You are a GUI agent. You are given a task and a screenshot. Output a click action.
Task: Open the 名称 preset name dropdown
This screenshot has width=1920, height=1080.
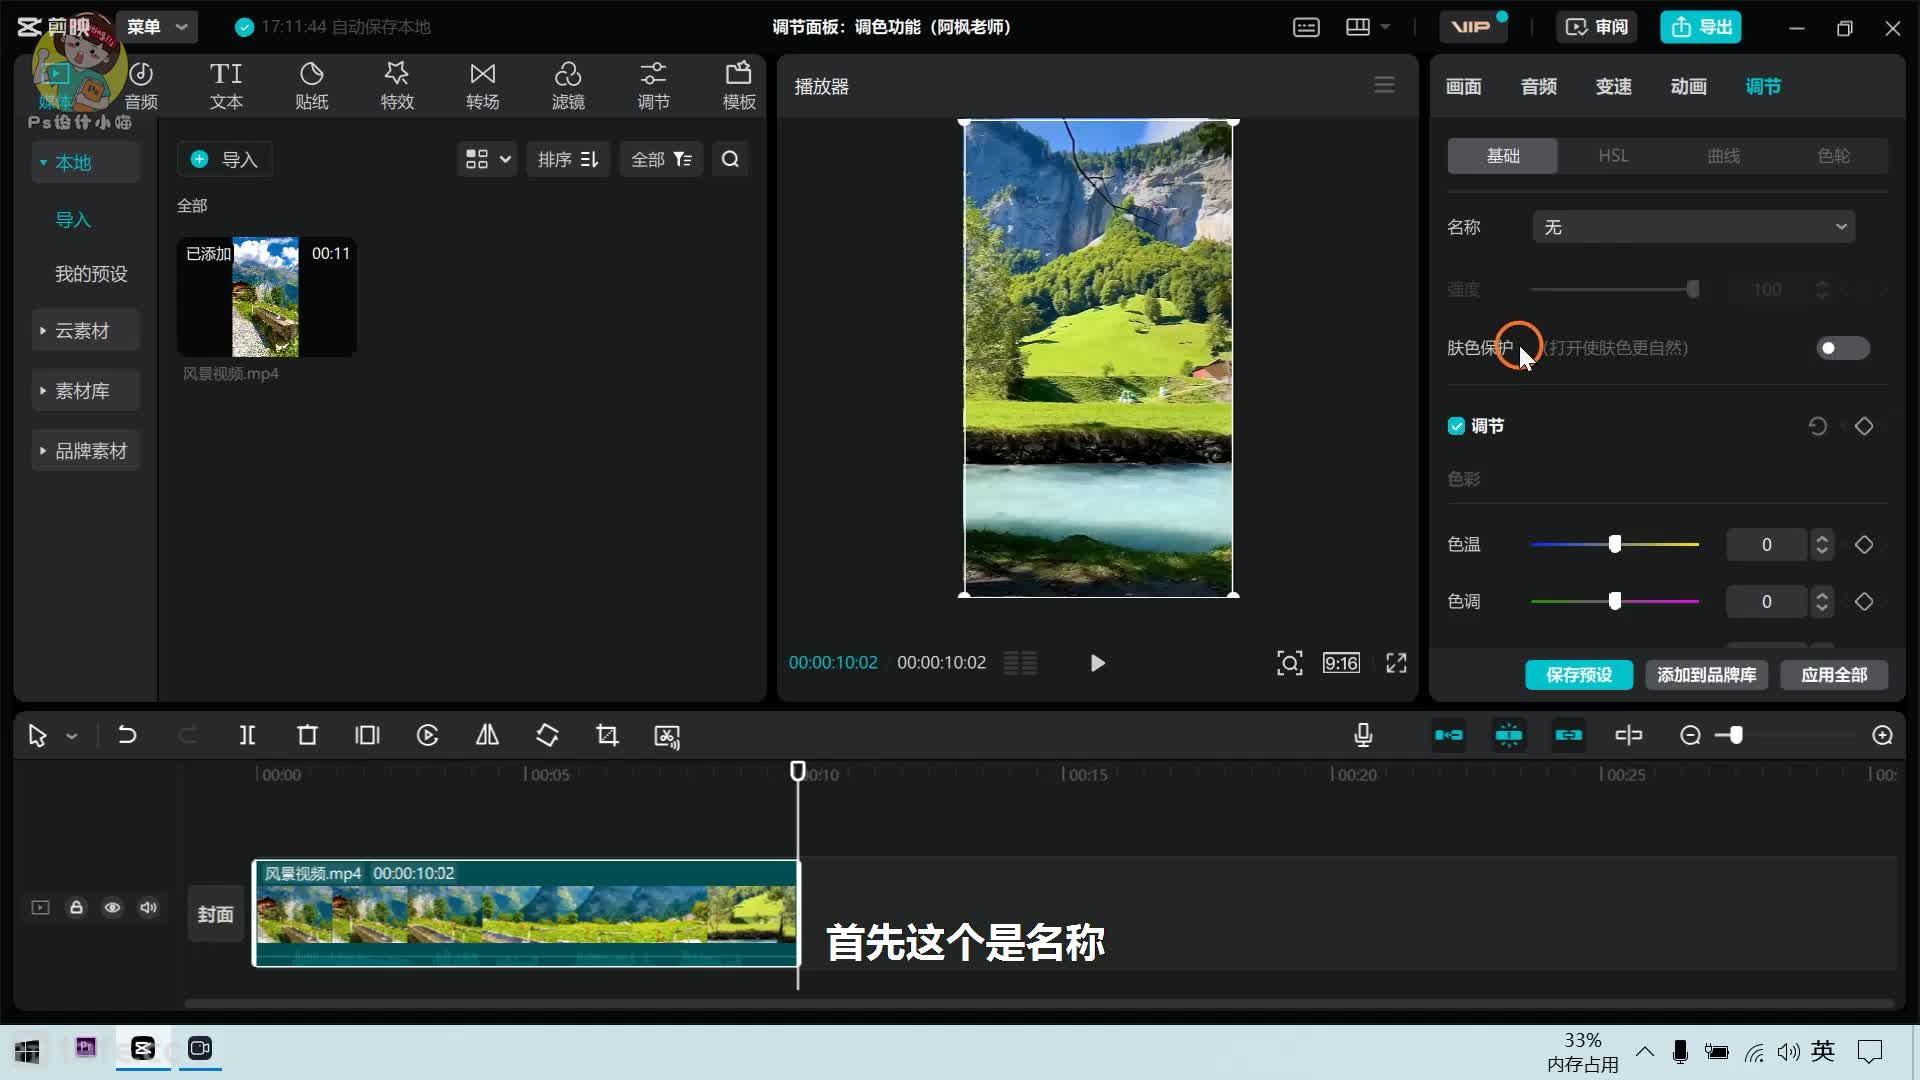(1693, 227)
